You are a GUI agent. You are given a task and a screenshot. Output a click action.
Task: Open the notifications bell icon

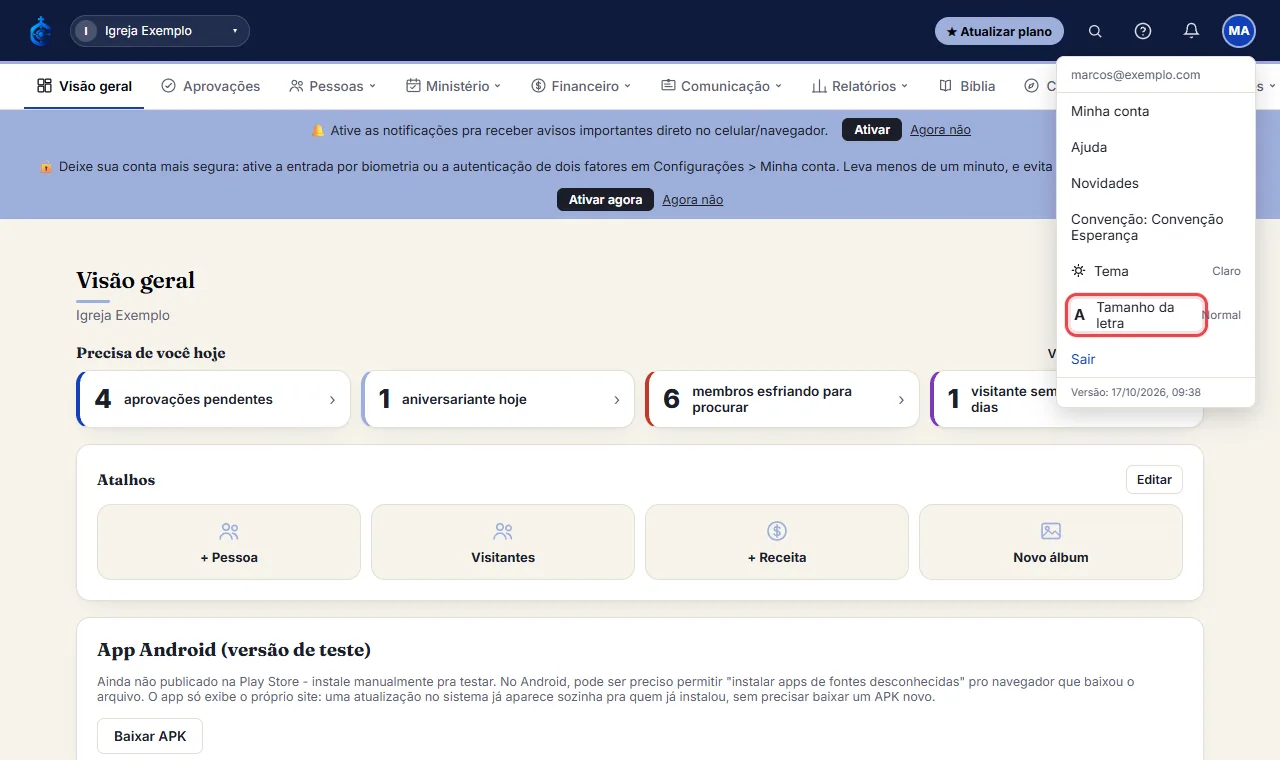[x=1191, y=31]
